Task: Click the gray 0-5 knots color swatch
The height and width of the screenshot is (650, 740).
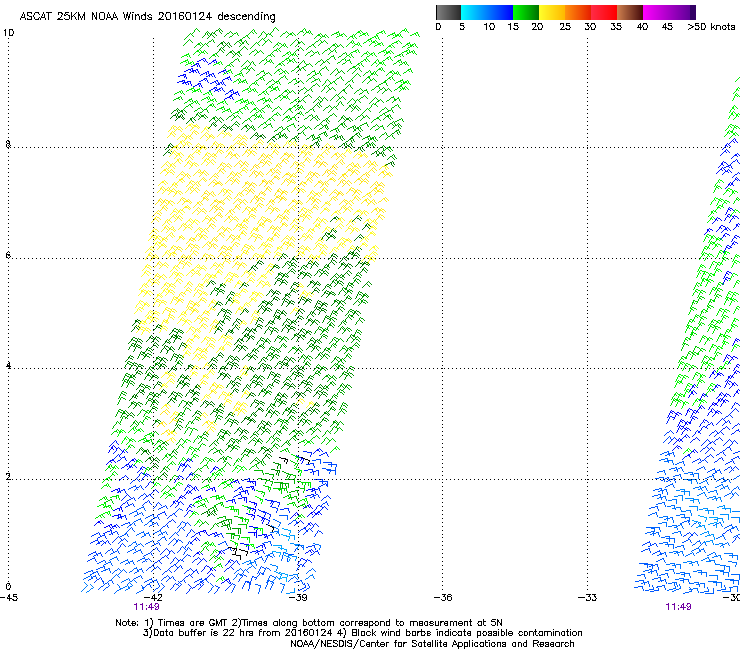Action: [x=448, y=12]
